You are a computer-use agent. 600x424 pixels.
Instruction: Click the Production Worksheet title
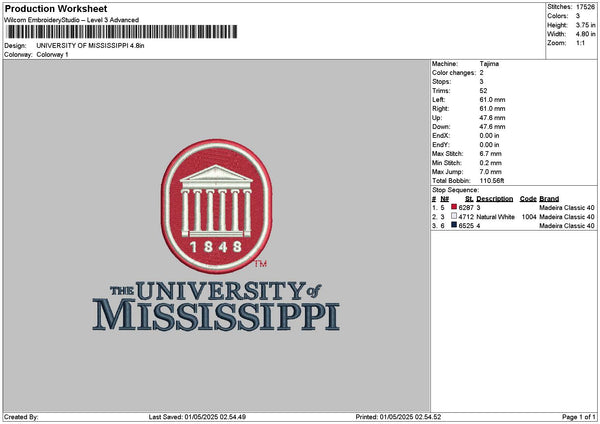[56, 8]
